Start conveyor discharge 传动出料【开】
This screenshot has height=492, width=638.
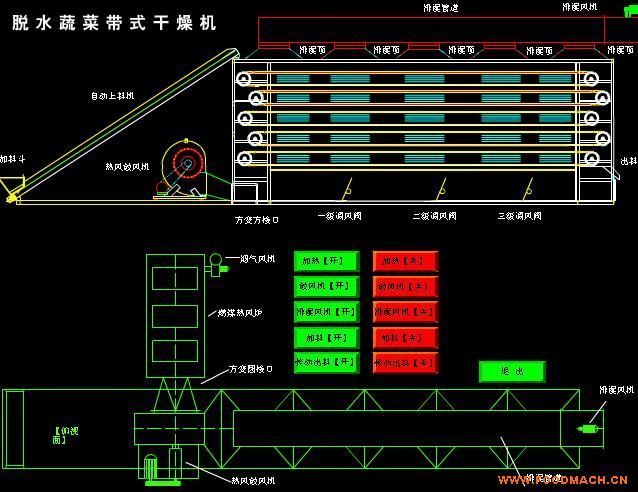326,362
